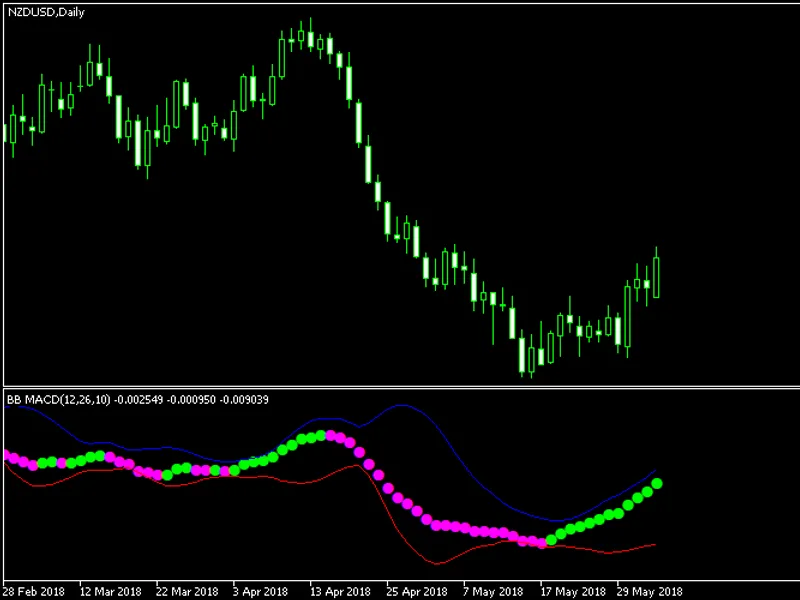Click the 7 May 2018 date label
Viewport: 800px width, 600px height.
pos(493,592)
